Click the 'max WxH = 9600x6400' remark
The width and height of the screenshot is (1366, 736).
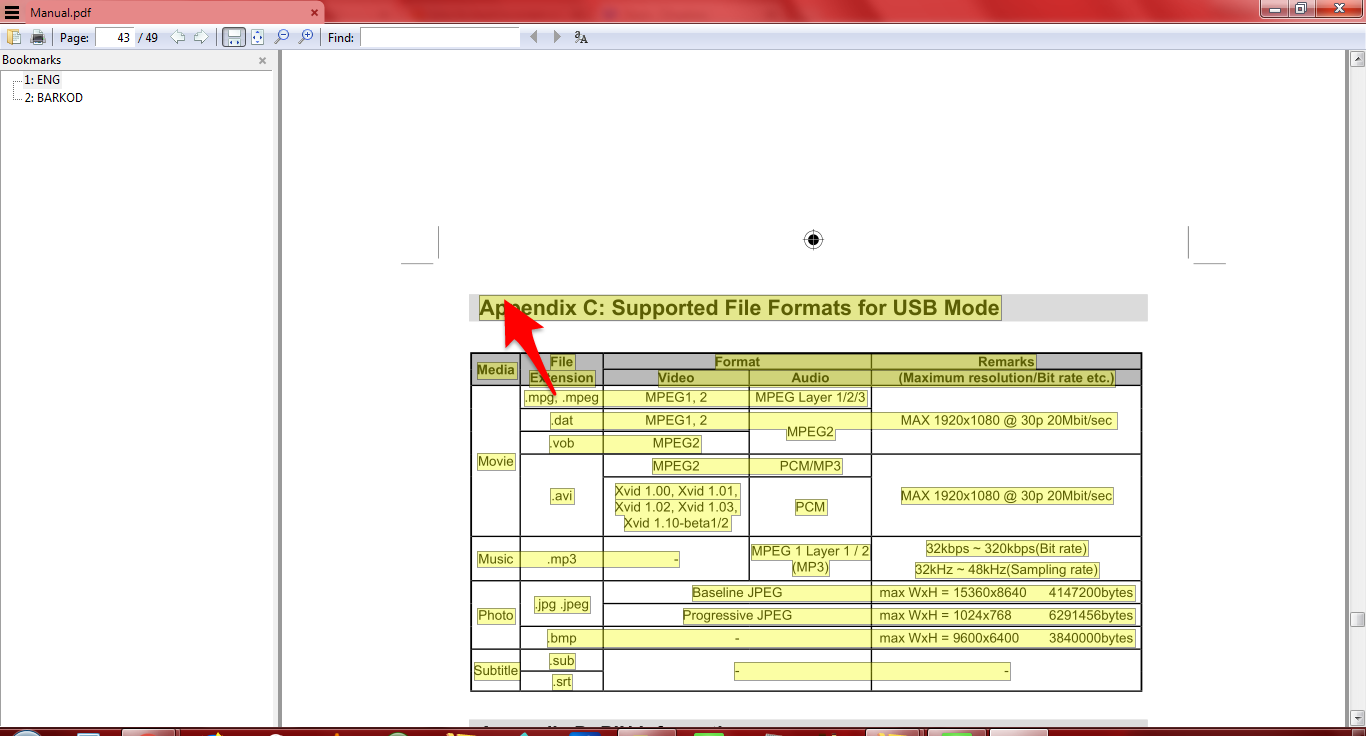point(949,638)
